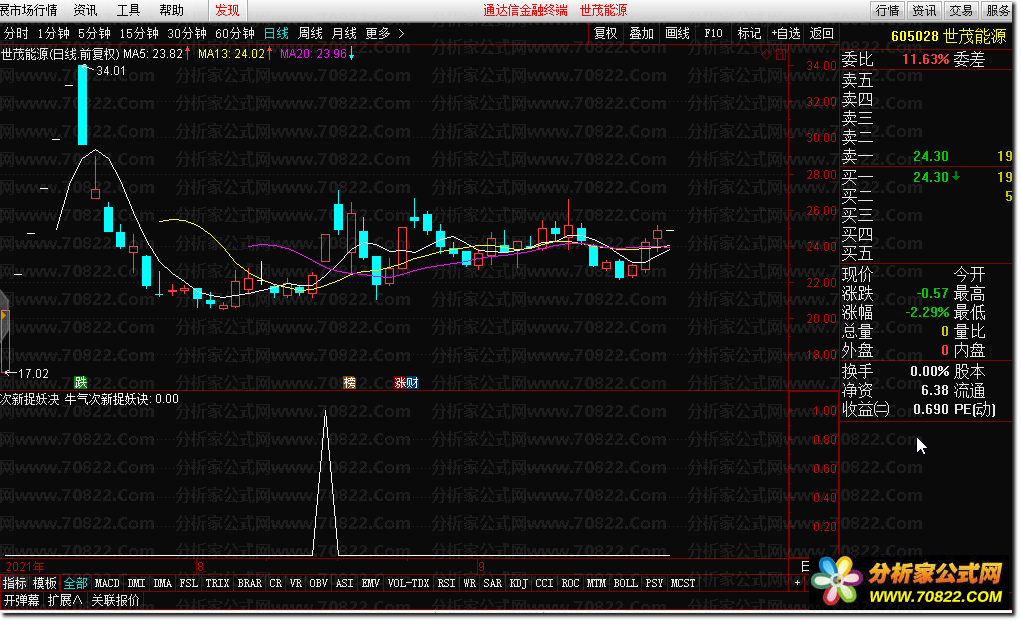Viewport: 1021px width, 621px height.
Task: Click the 资讯 button at top right
Action: (x=924, y=10)
